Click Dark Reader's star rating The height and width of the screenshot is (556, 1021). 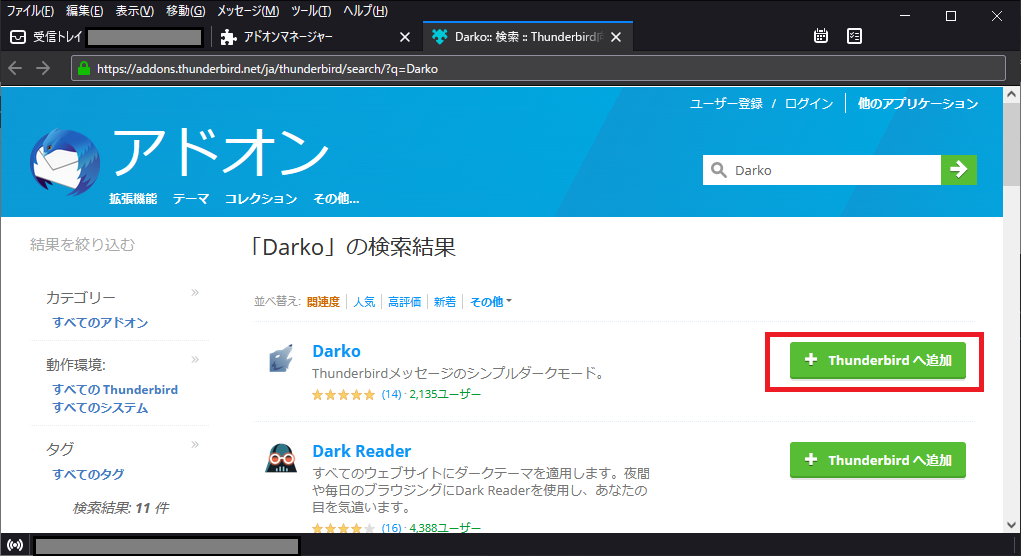pyautogui.click(x=344, y=528)
